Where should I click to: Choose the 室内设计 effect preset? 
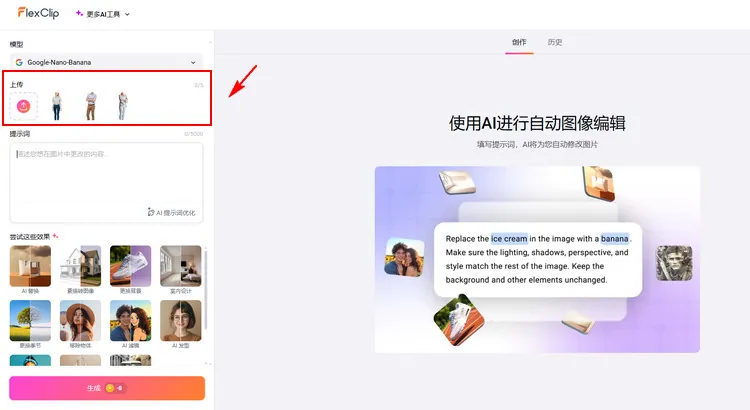click(180, 267)
